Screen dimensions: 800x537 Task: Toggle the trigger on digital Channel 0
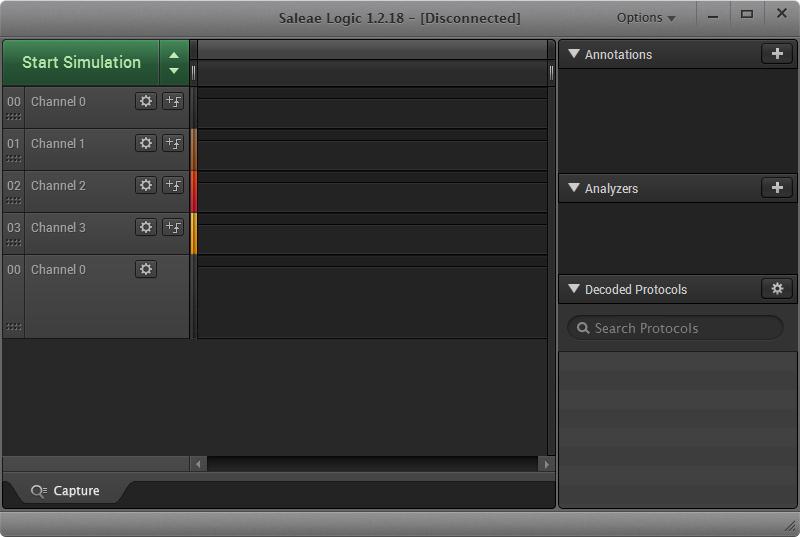173,101
